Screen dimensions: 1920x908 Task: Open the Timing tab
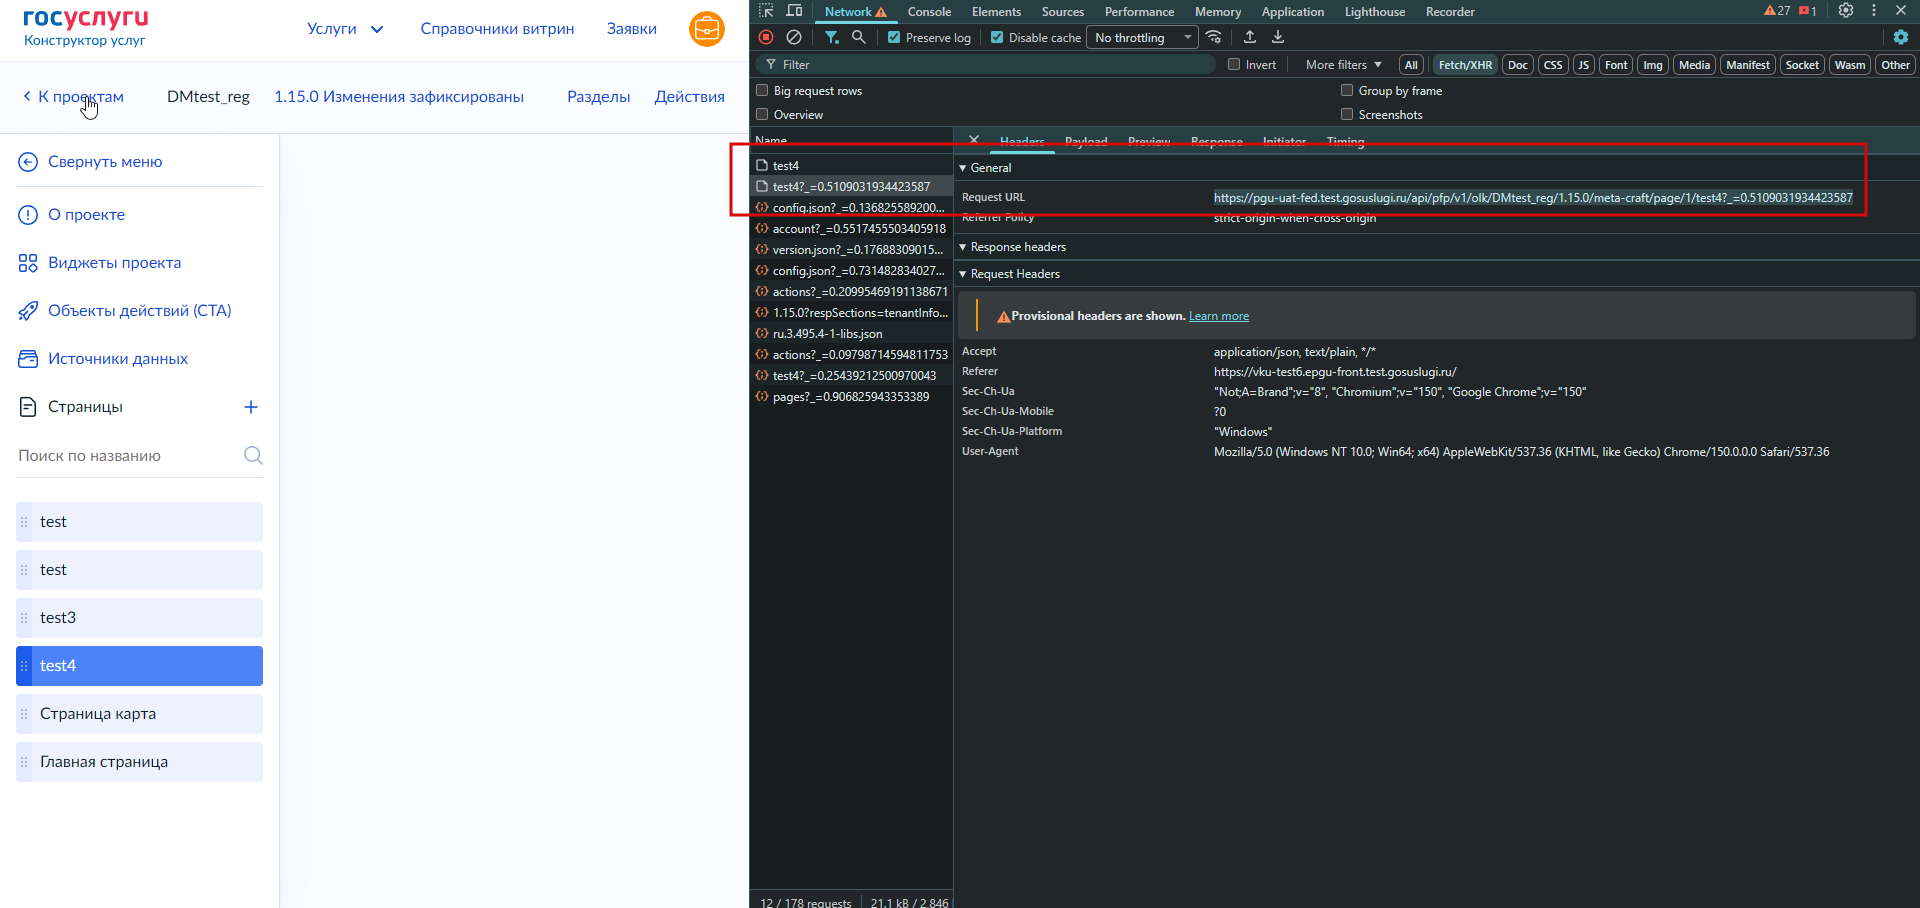pyautogui.click(x=1345, y=141)
